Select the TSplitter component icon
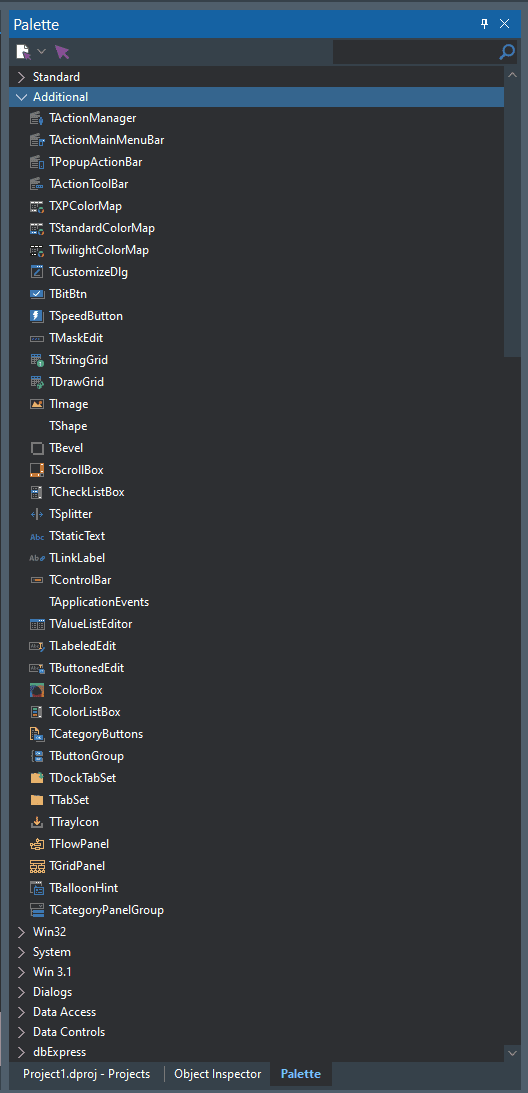The image size is (528, 1093). (37, 514)
